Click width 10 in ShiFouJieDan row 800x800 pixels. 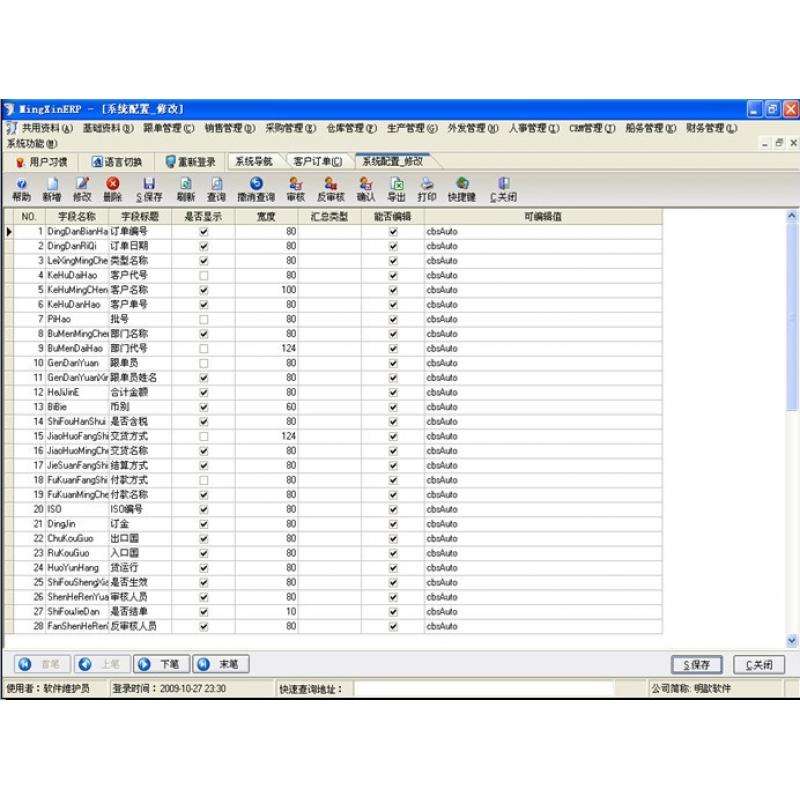[266, 612]
